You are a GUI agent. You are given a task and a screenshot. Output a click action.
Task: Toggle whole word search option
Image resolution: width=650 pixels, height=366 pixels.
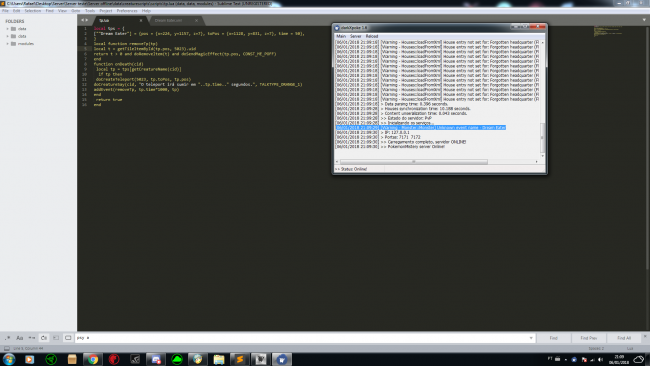point(32,338)
